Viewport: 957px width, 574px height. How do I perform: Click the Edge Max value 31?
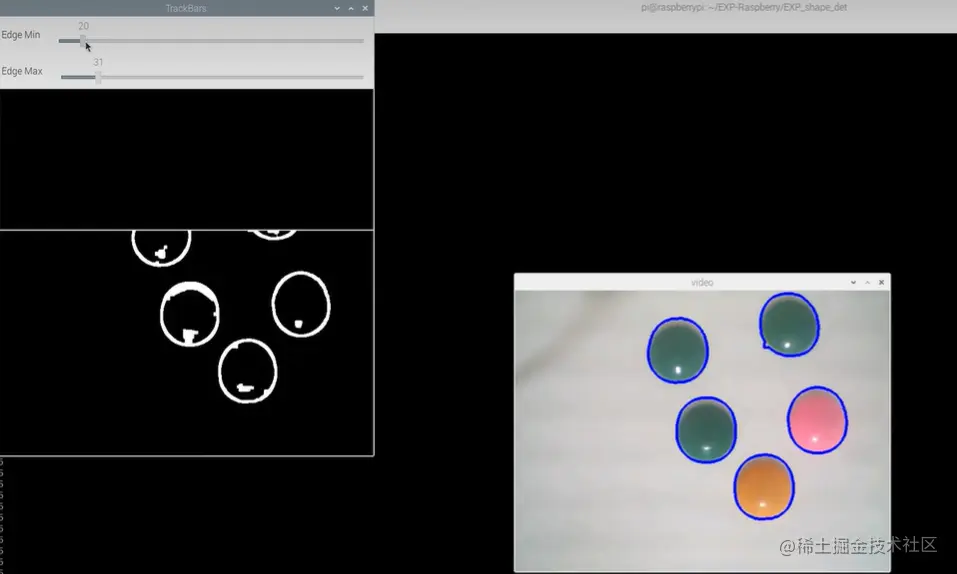tap(98, 62)
